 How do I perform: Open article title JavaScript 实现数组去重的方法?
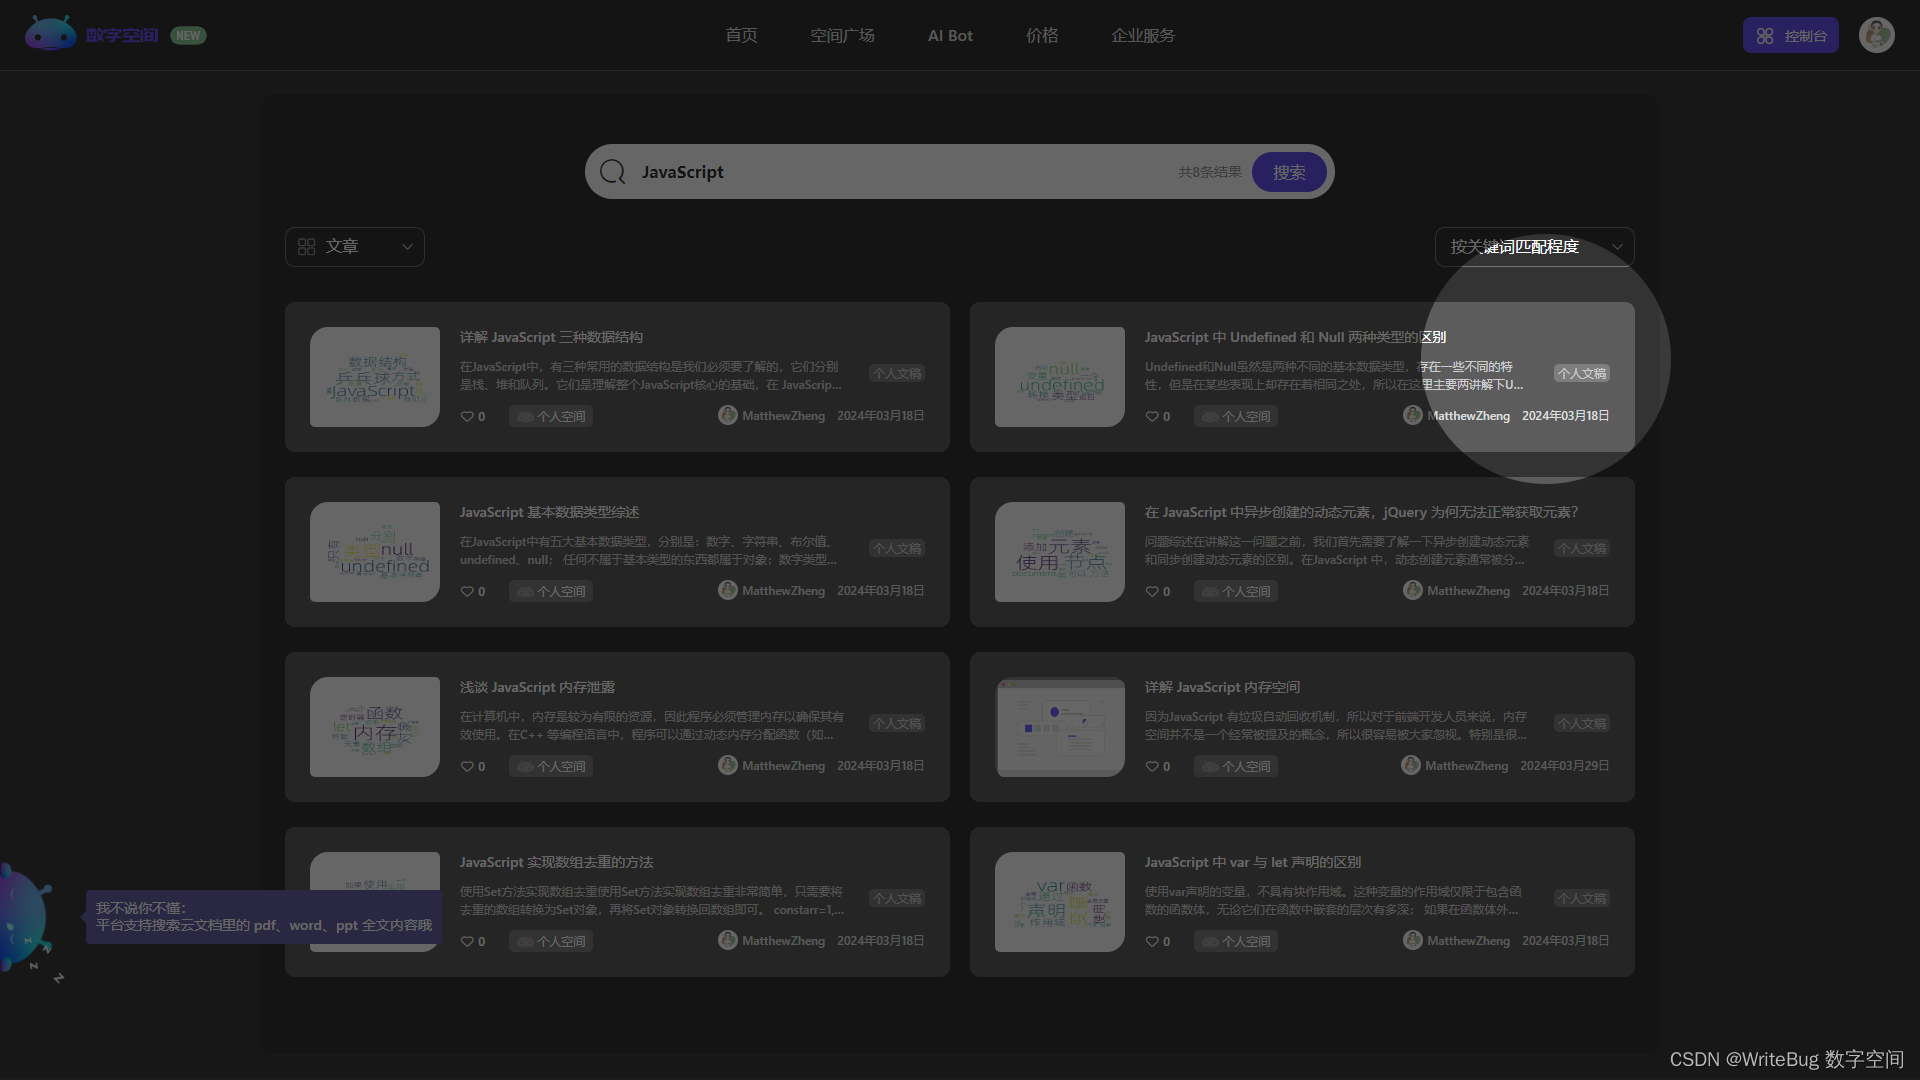pyautogui.click(x=556, y=862)
